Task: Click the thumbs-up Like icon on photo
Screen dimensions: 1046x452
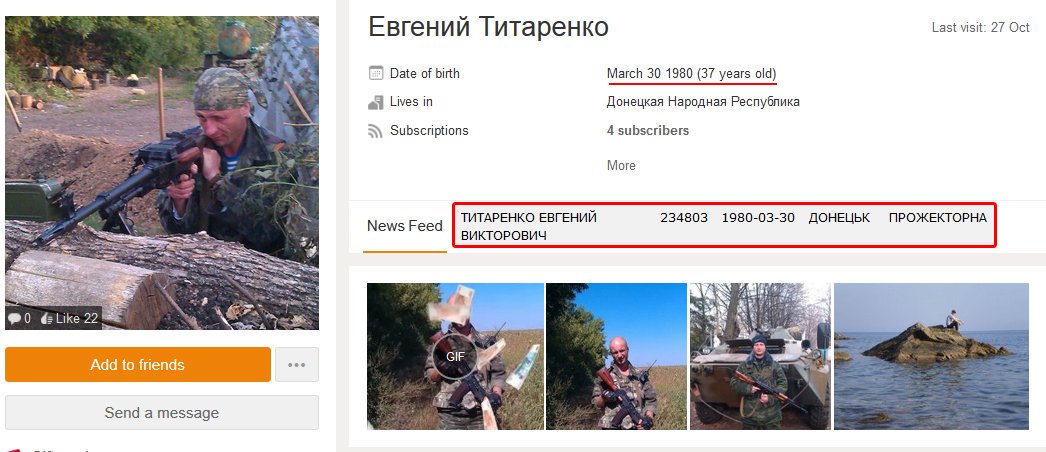Action: [47, 319]
